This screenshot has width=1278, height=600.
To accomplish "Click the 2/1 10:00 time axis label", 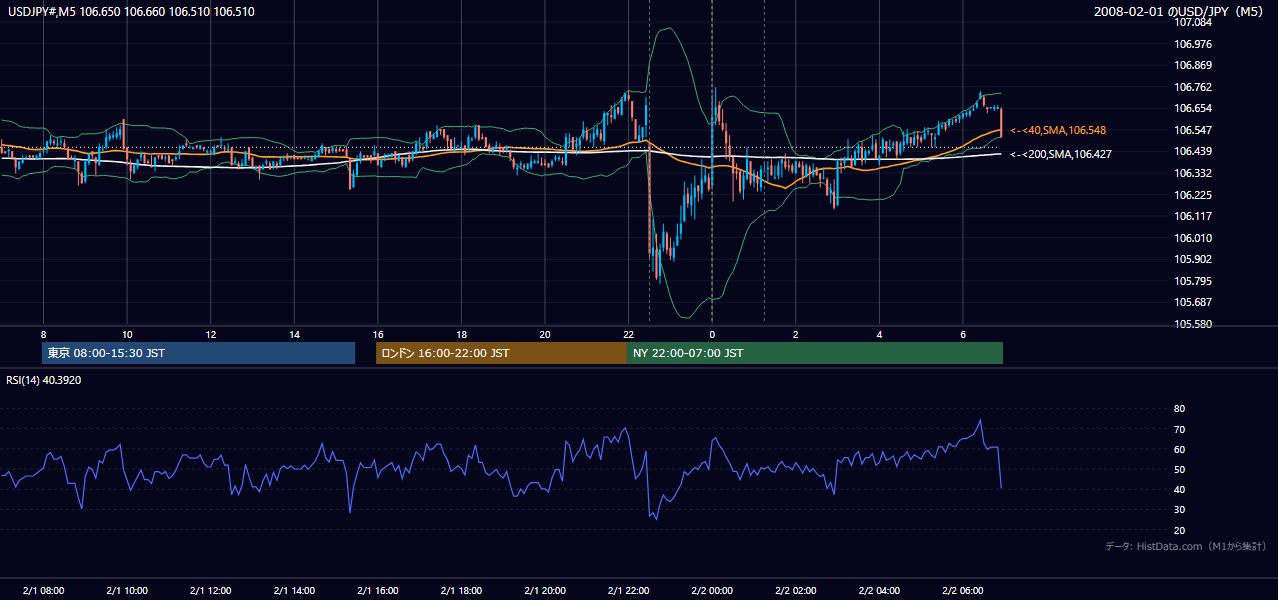I will pos(127,590).
